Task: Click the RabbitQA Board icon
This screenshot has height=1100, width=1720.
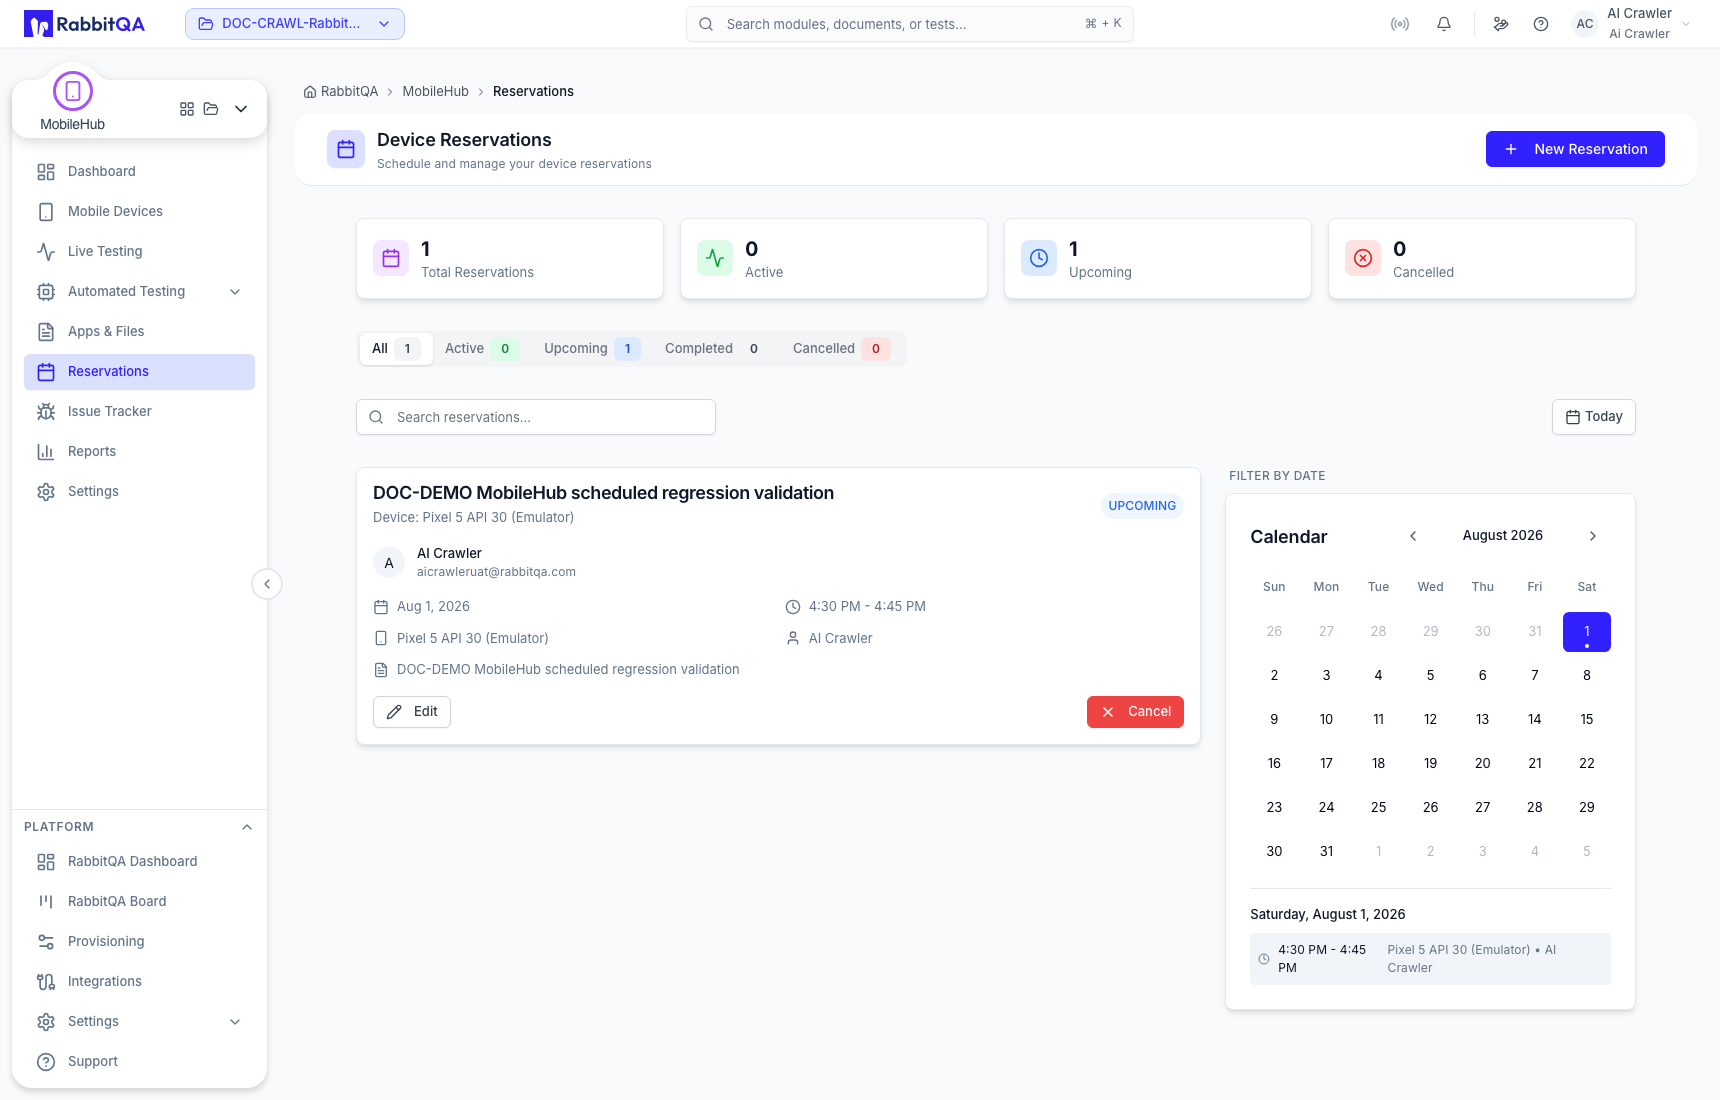Action: (46, 902)
